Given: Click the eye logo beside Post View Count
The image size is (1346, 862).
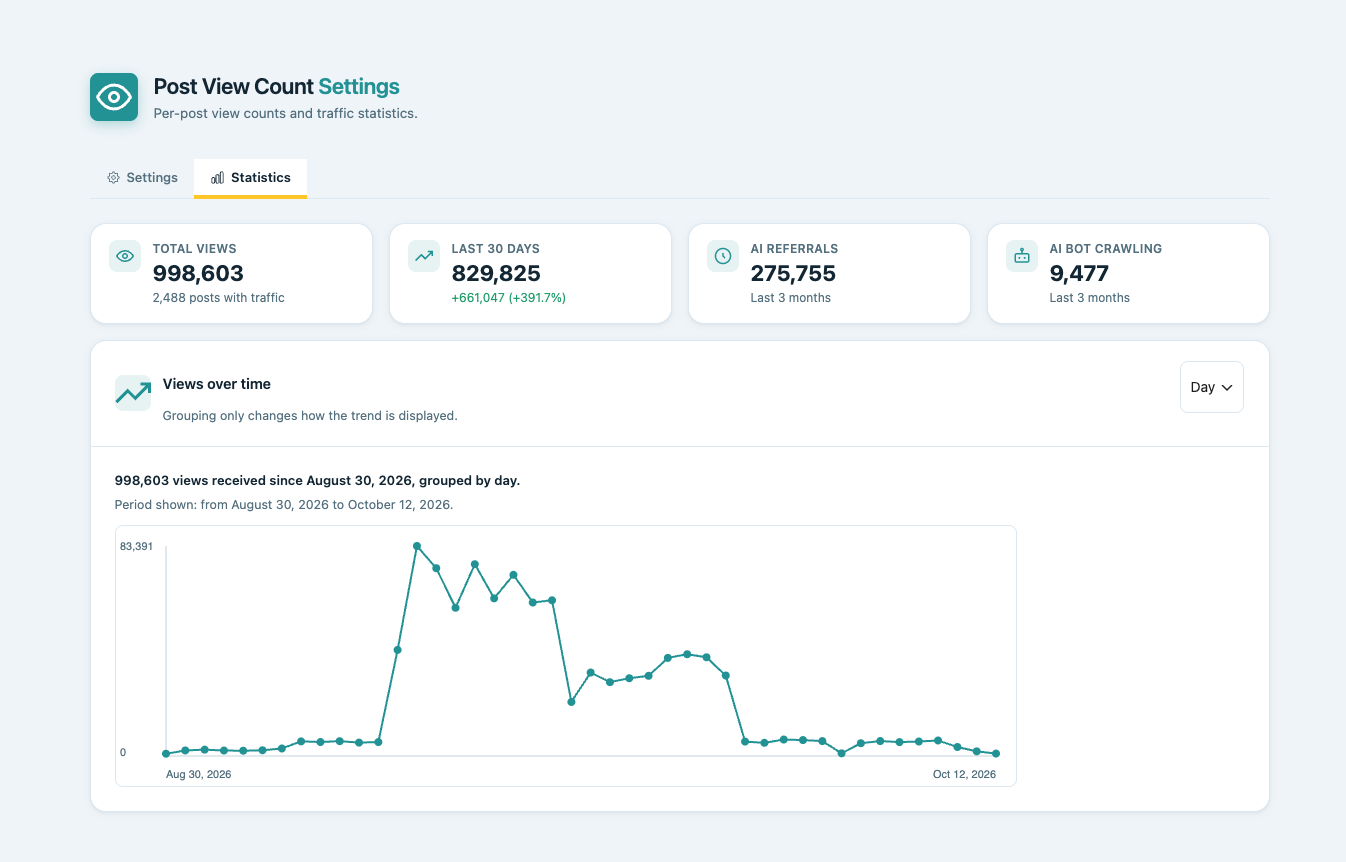Looking at the screenshot, I should coord(114,97).
